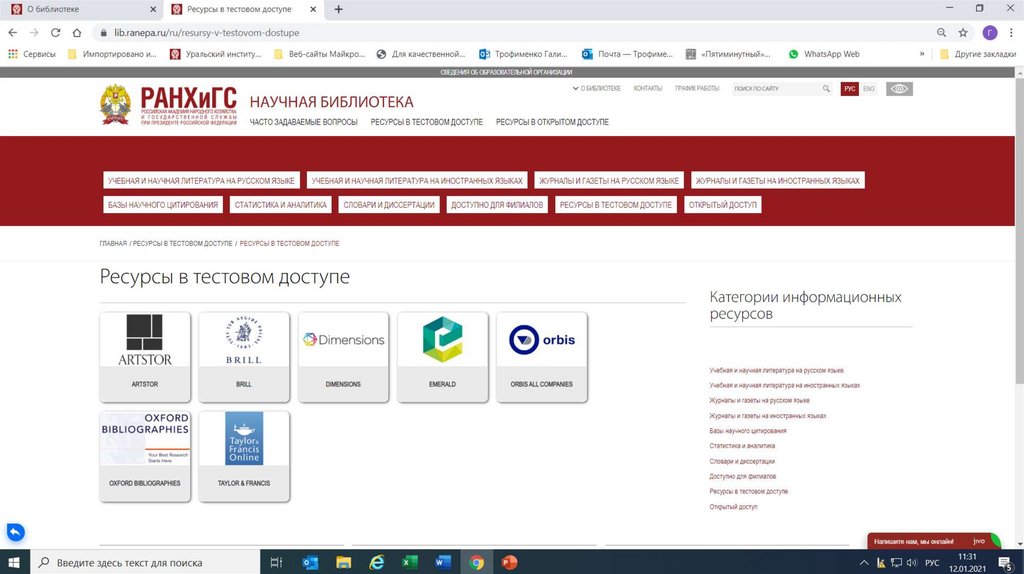Open the Oxford Bibliographies tile
The width and height of the screenshot is (1024, 574).
click(145, 456)
